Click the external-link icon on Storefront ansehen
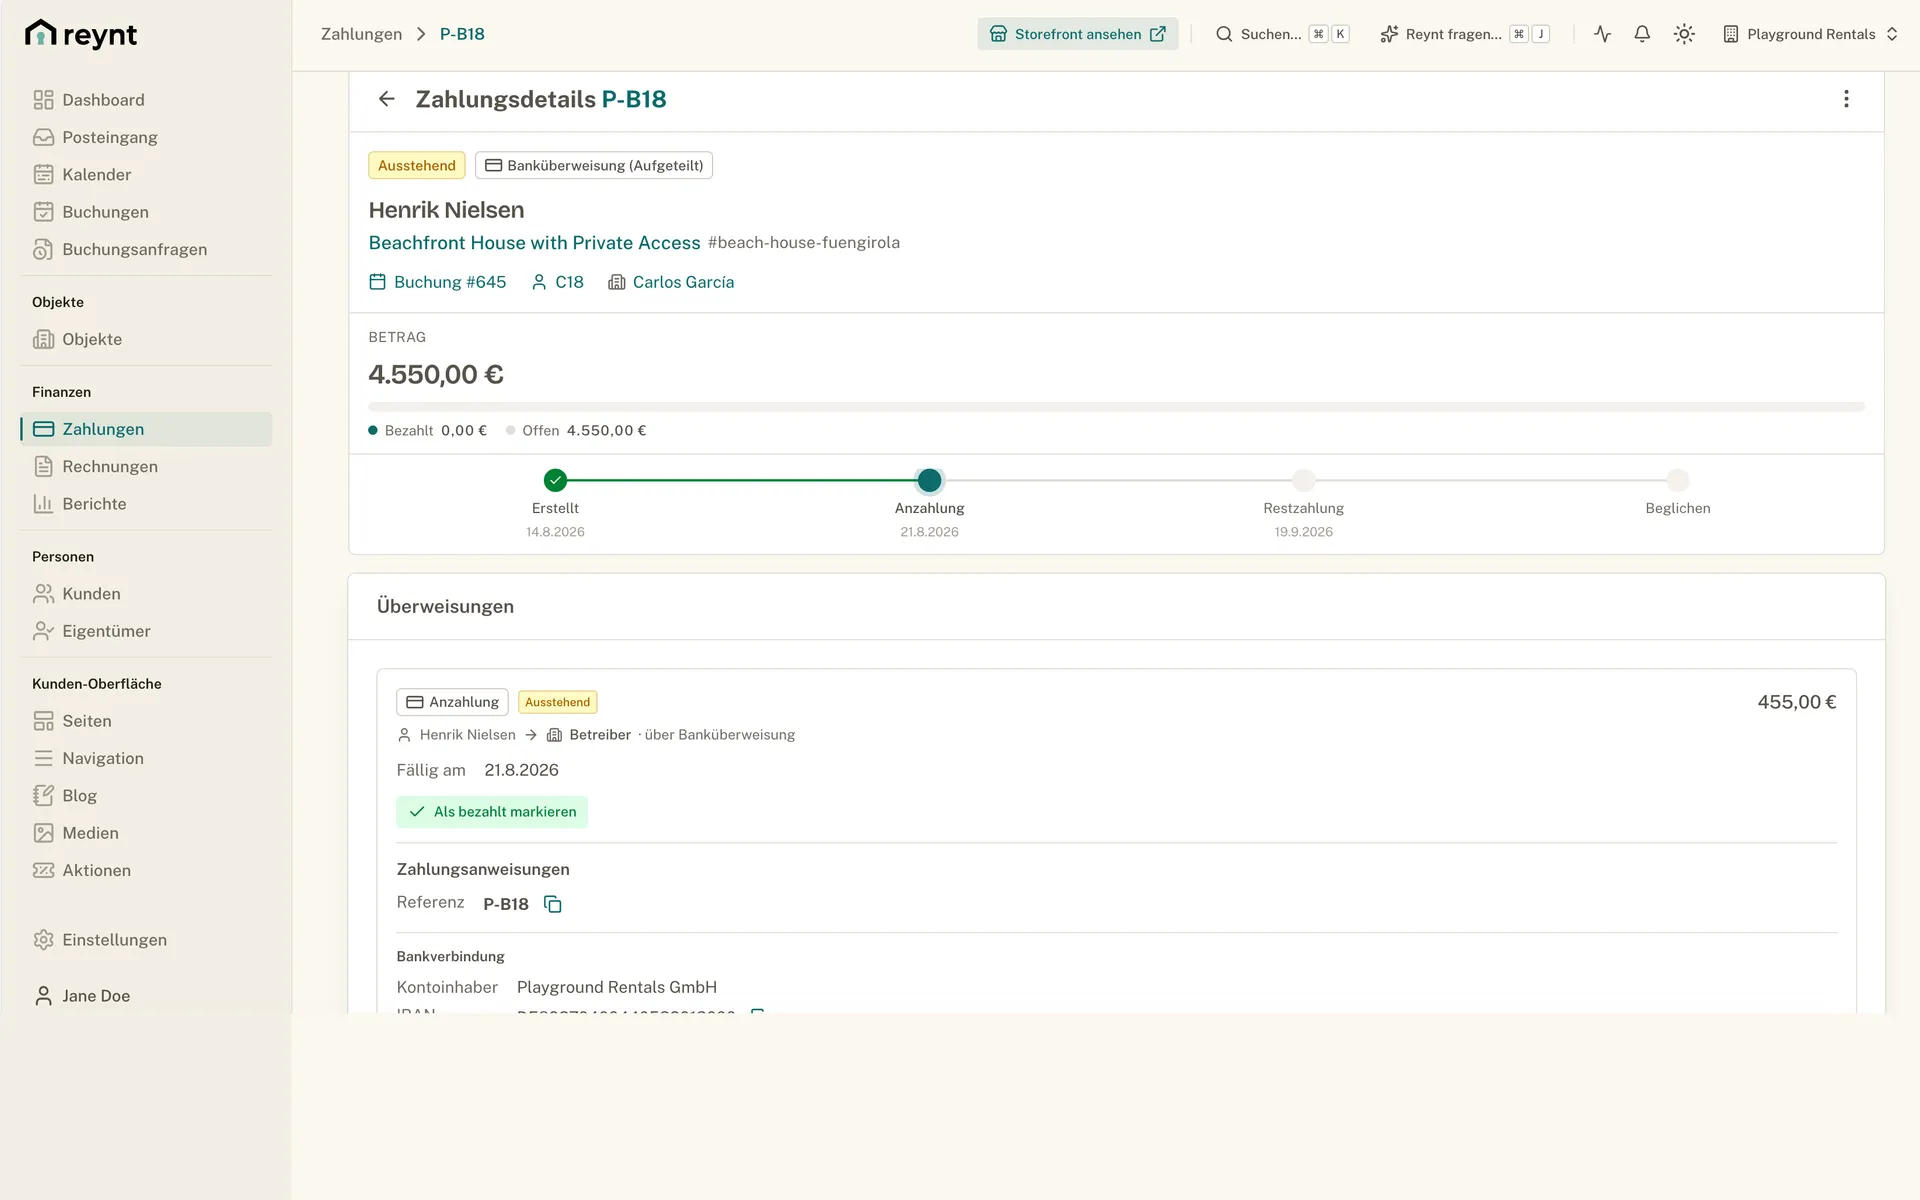This screenshot has height=1200, width=1920. (x=1158, y=34)
